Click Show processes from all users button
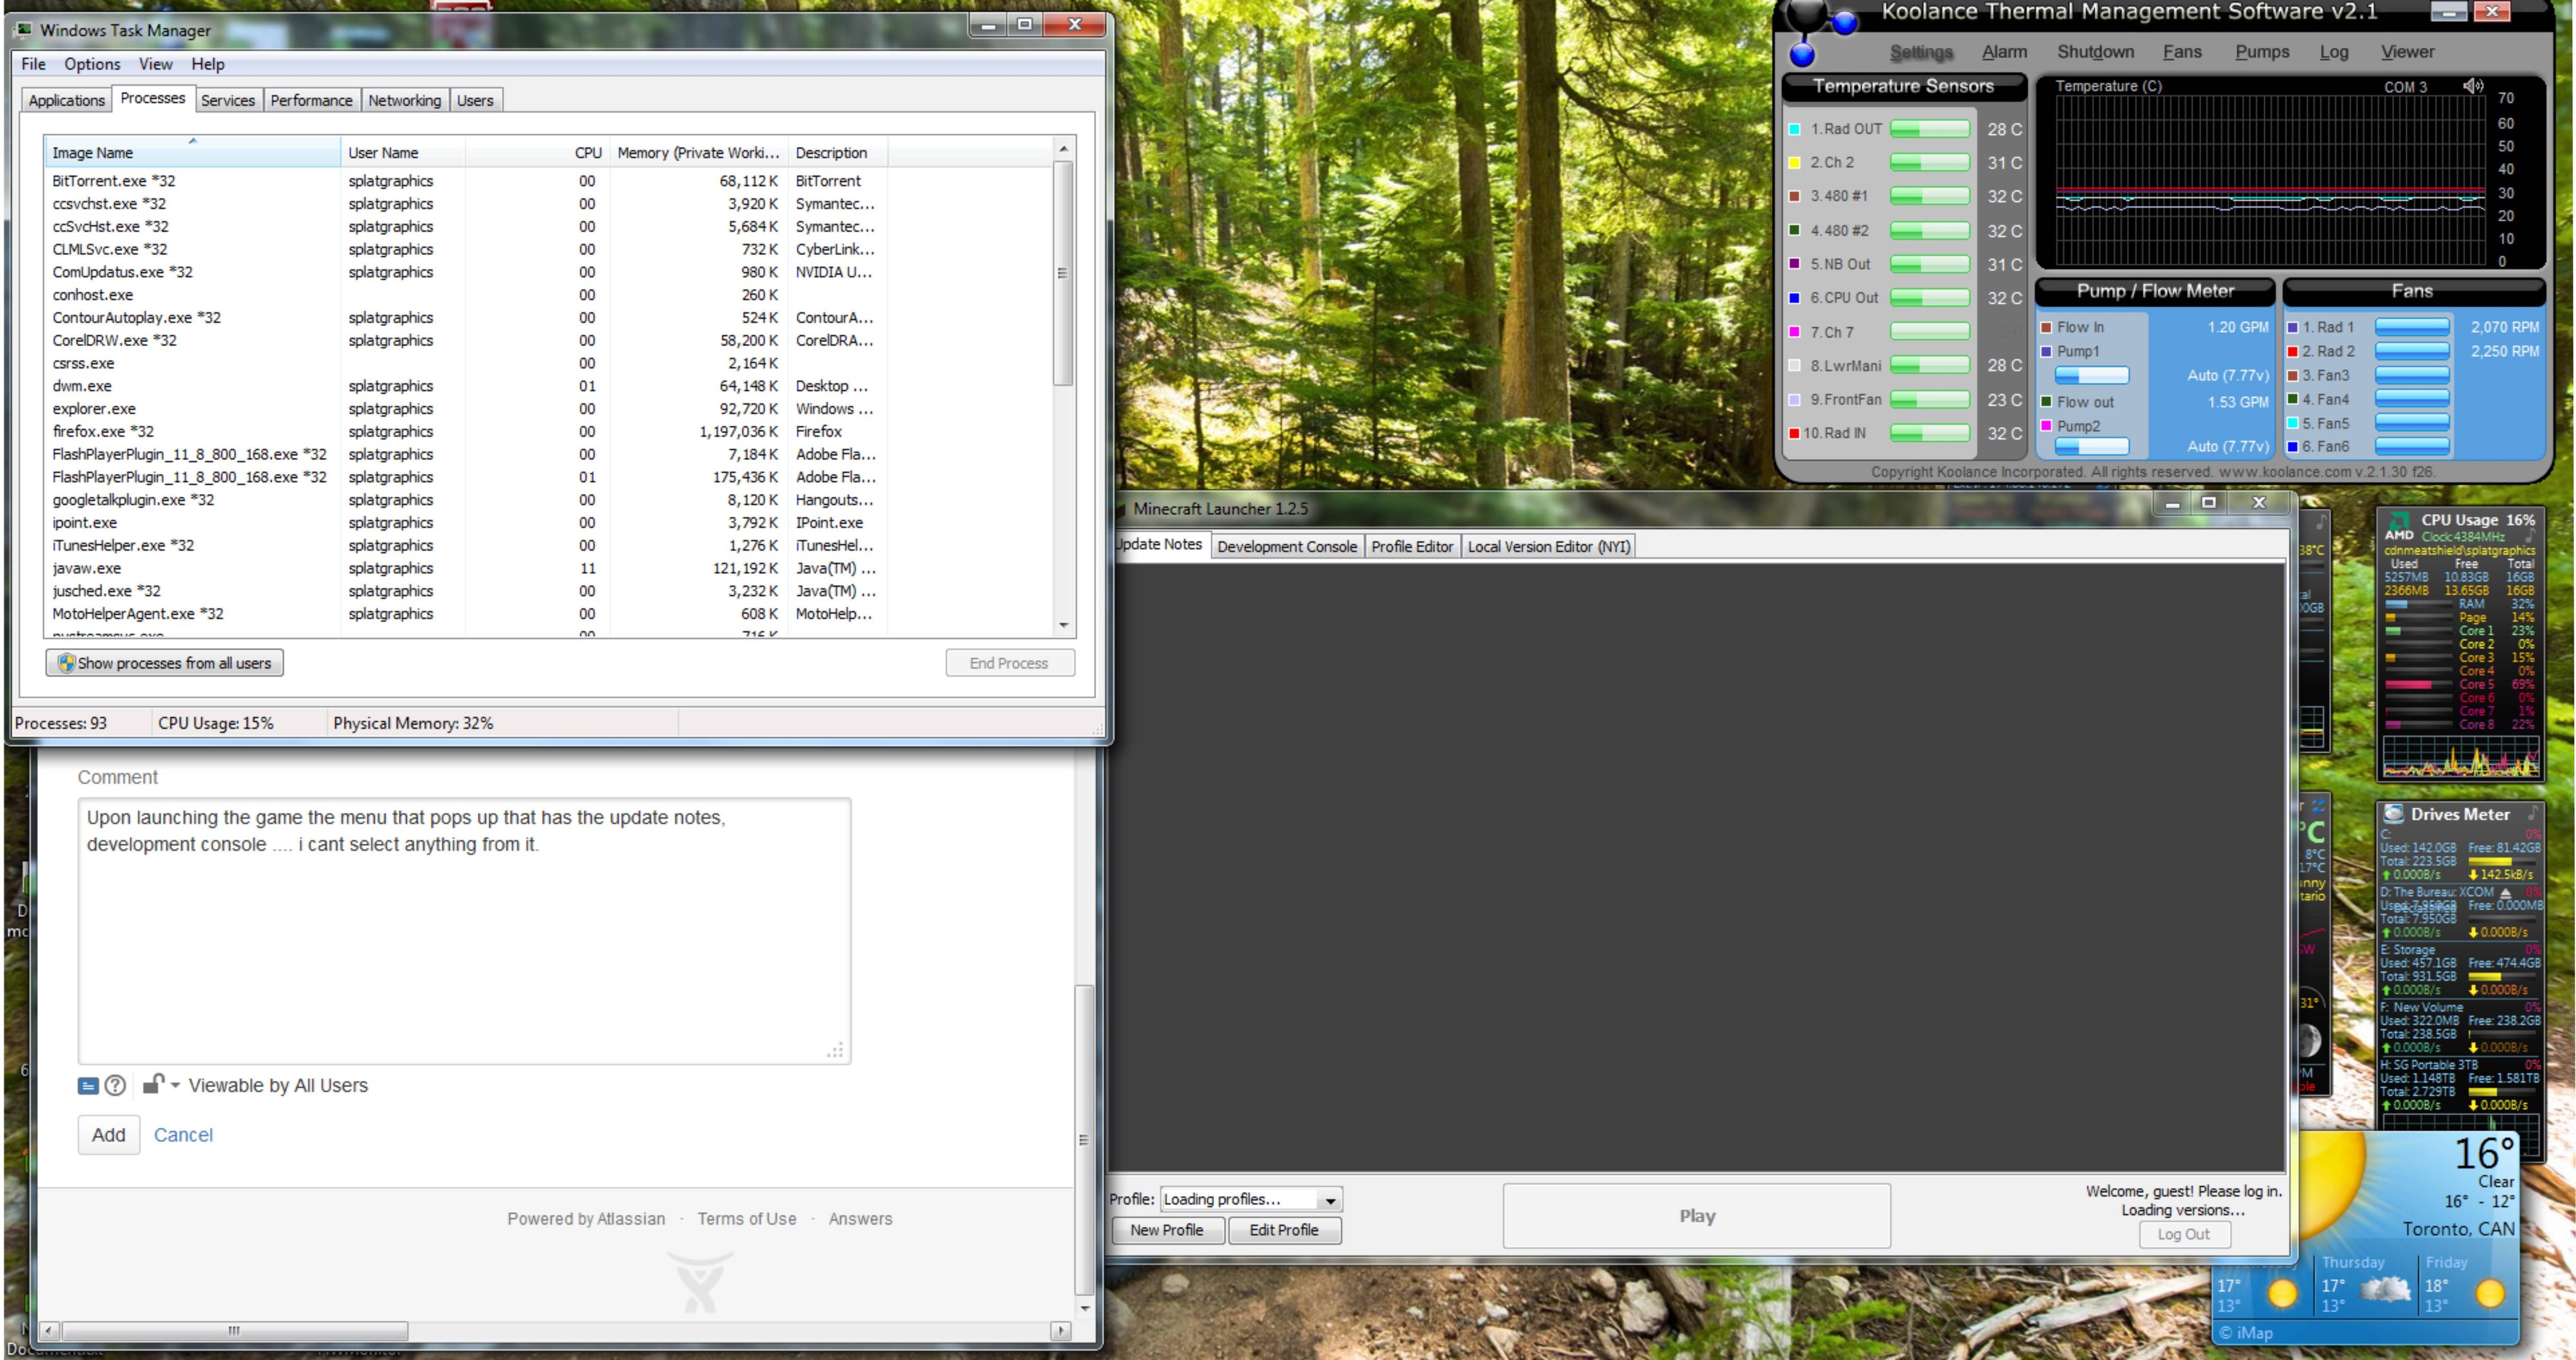2576x1360 pixels. click(165, 663)
